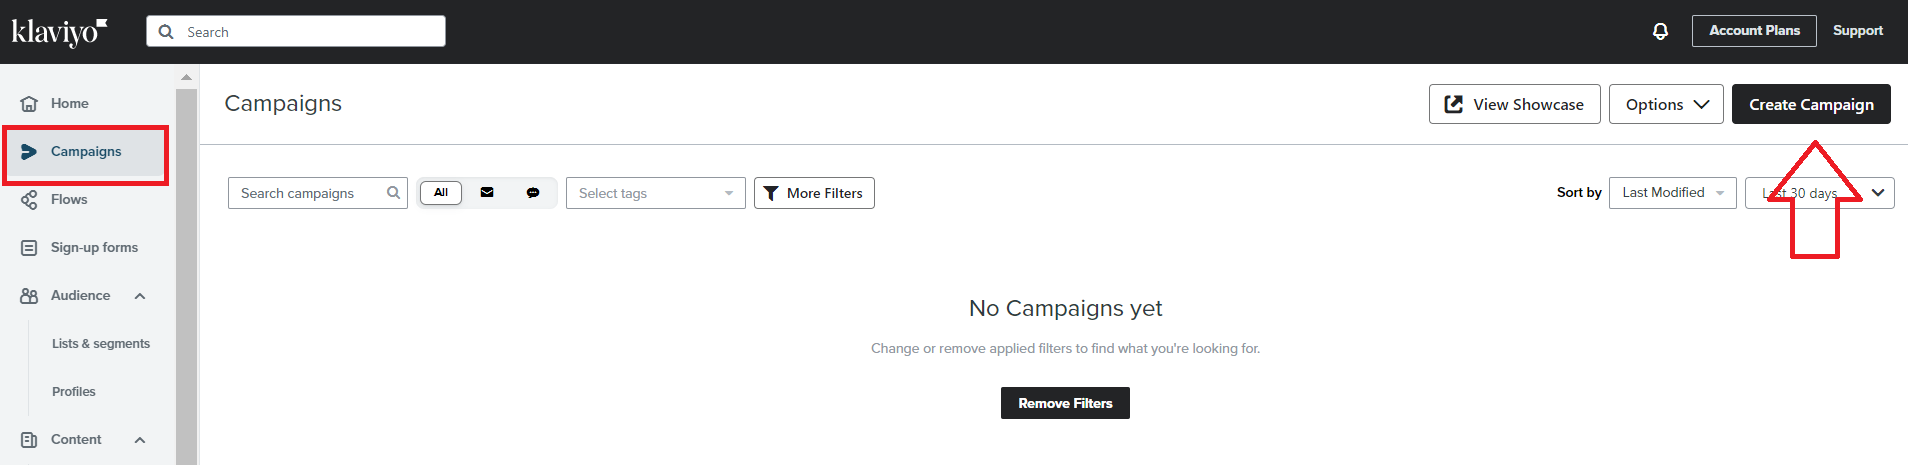Image resolution: width=1908 pixels, height=465 pixels.
Task: Filter campaigns by email envelope icon
Action: pyautogui.click(x=487, y=193)
